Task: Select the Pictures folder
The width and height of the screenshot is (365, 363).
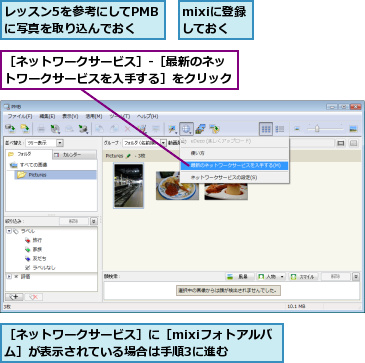Action: click(x=55, y=175)
